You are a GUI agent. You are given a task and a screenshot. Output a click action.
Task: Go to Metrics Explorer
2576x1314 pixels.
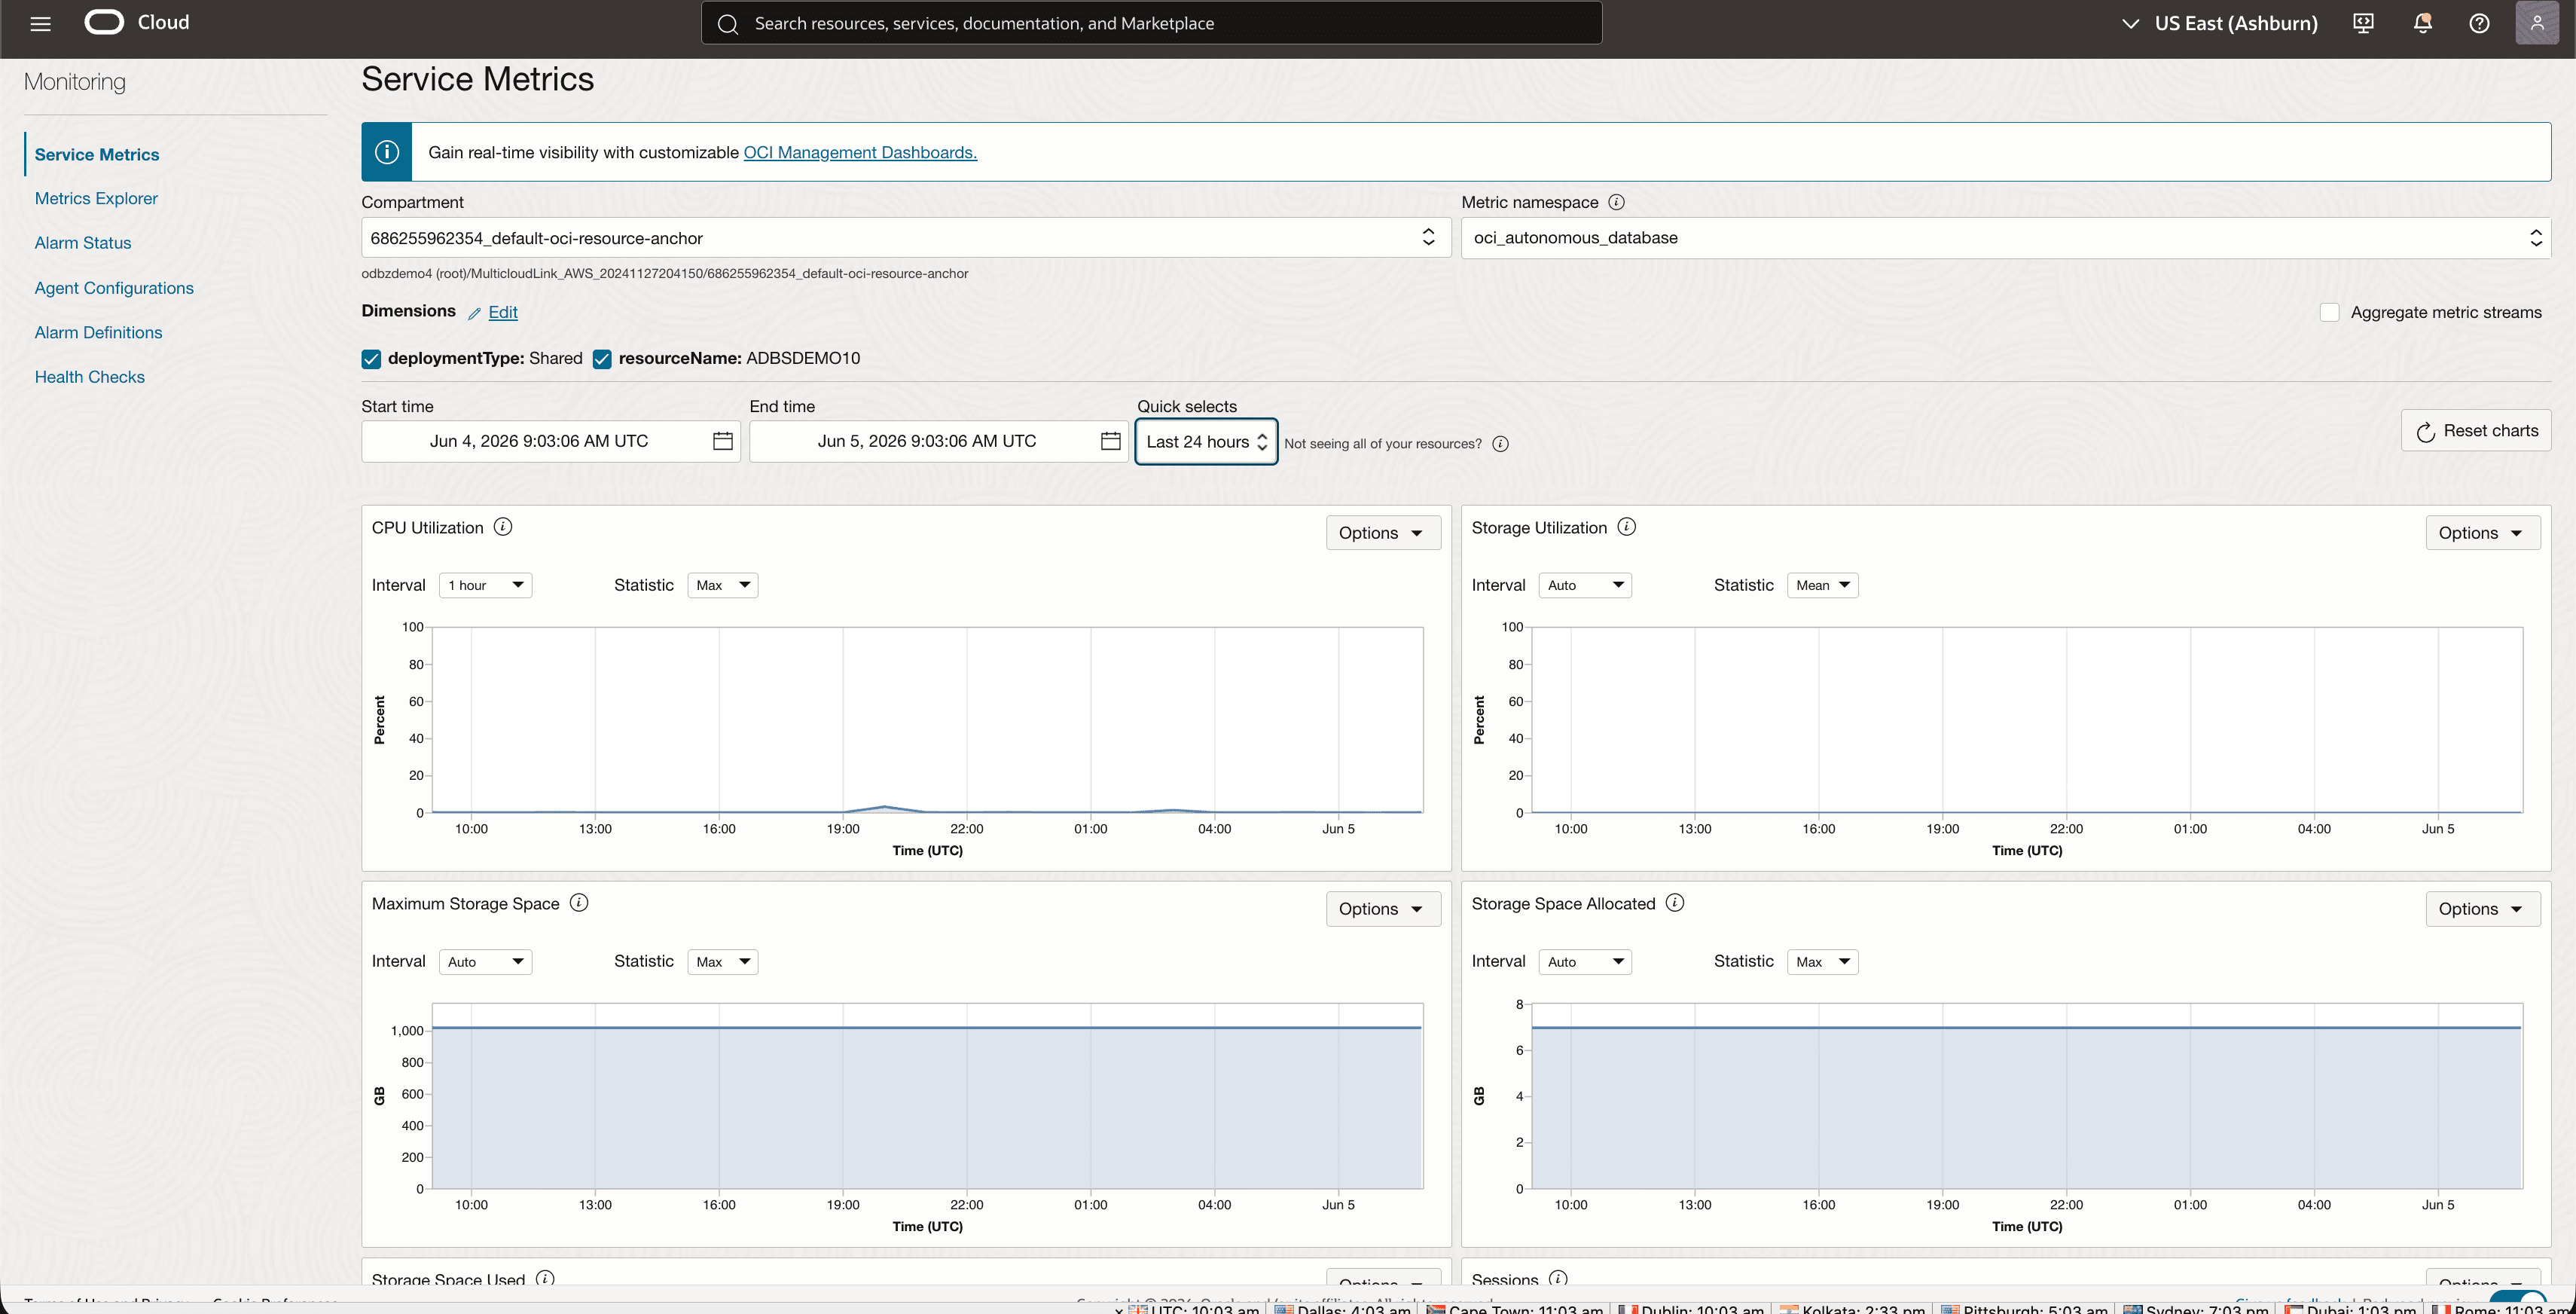click(x=96, y=198)
